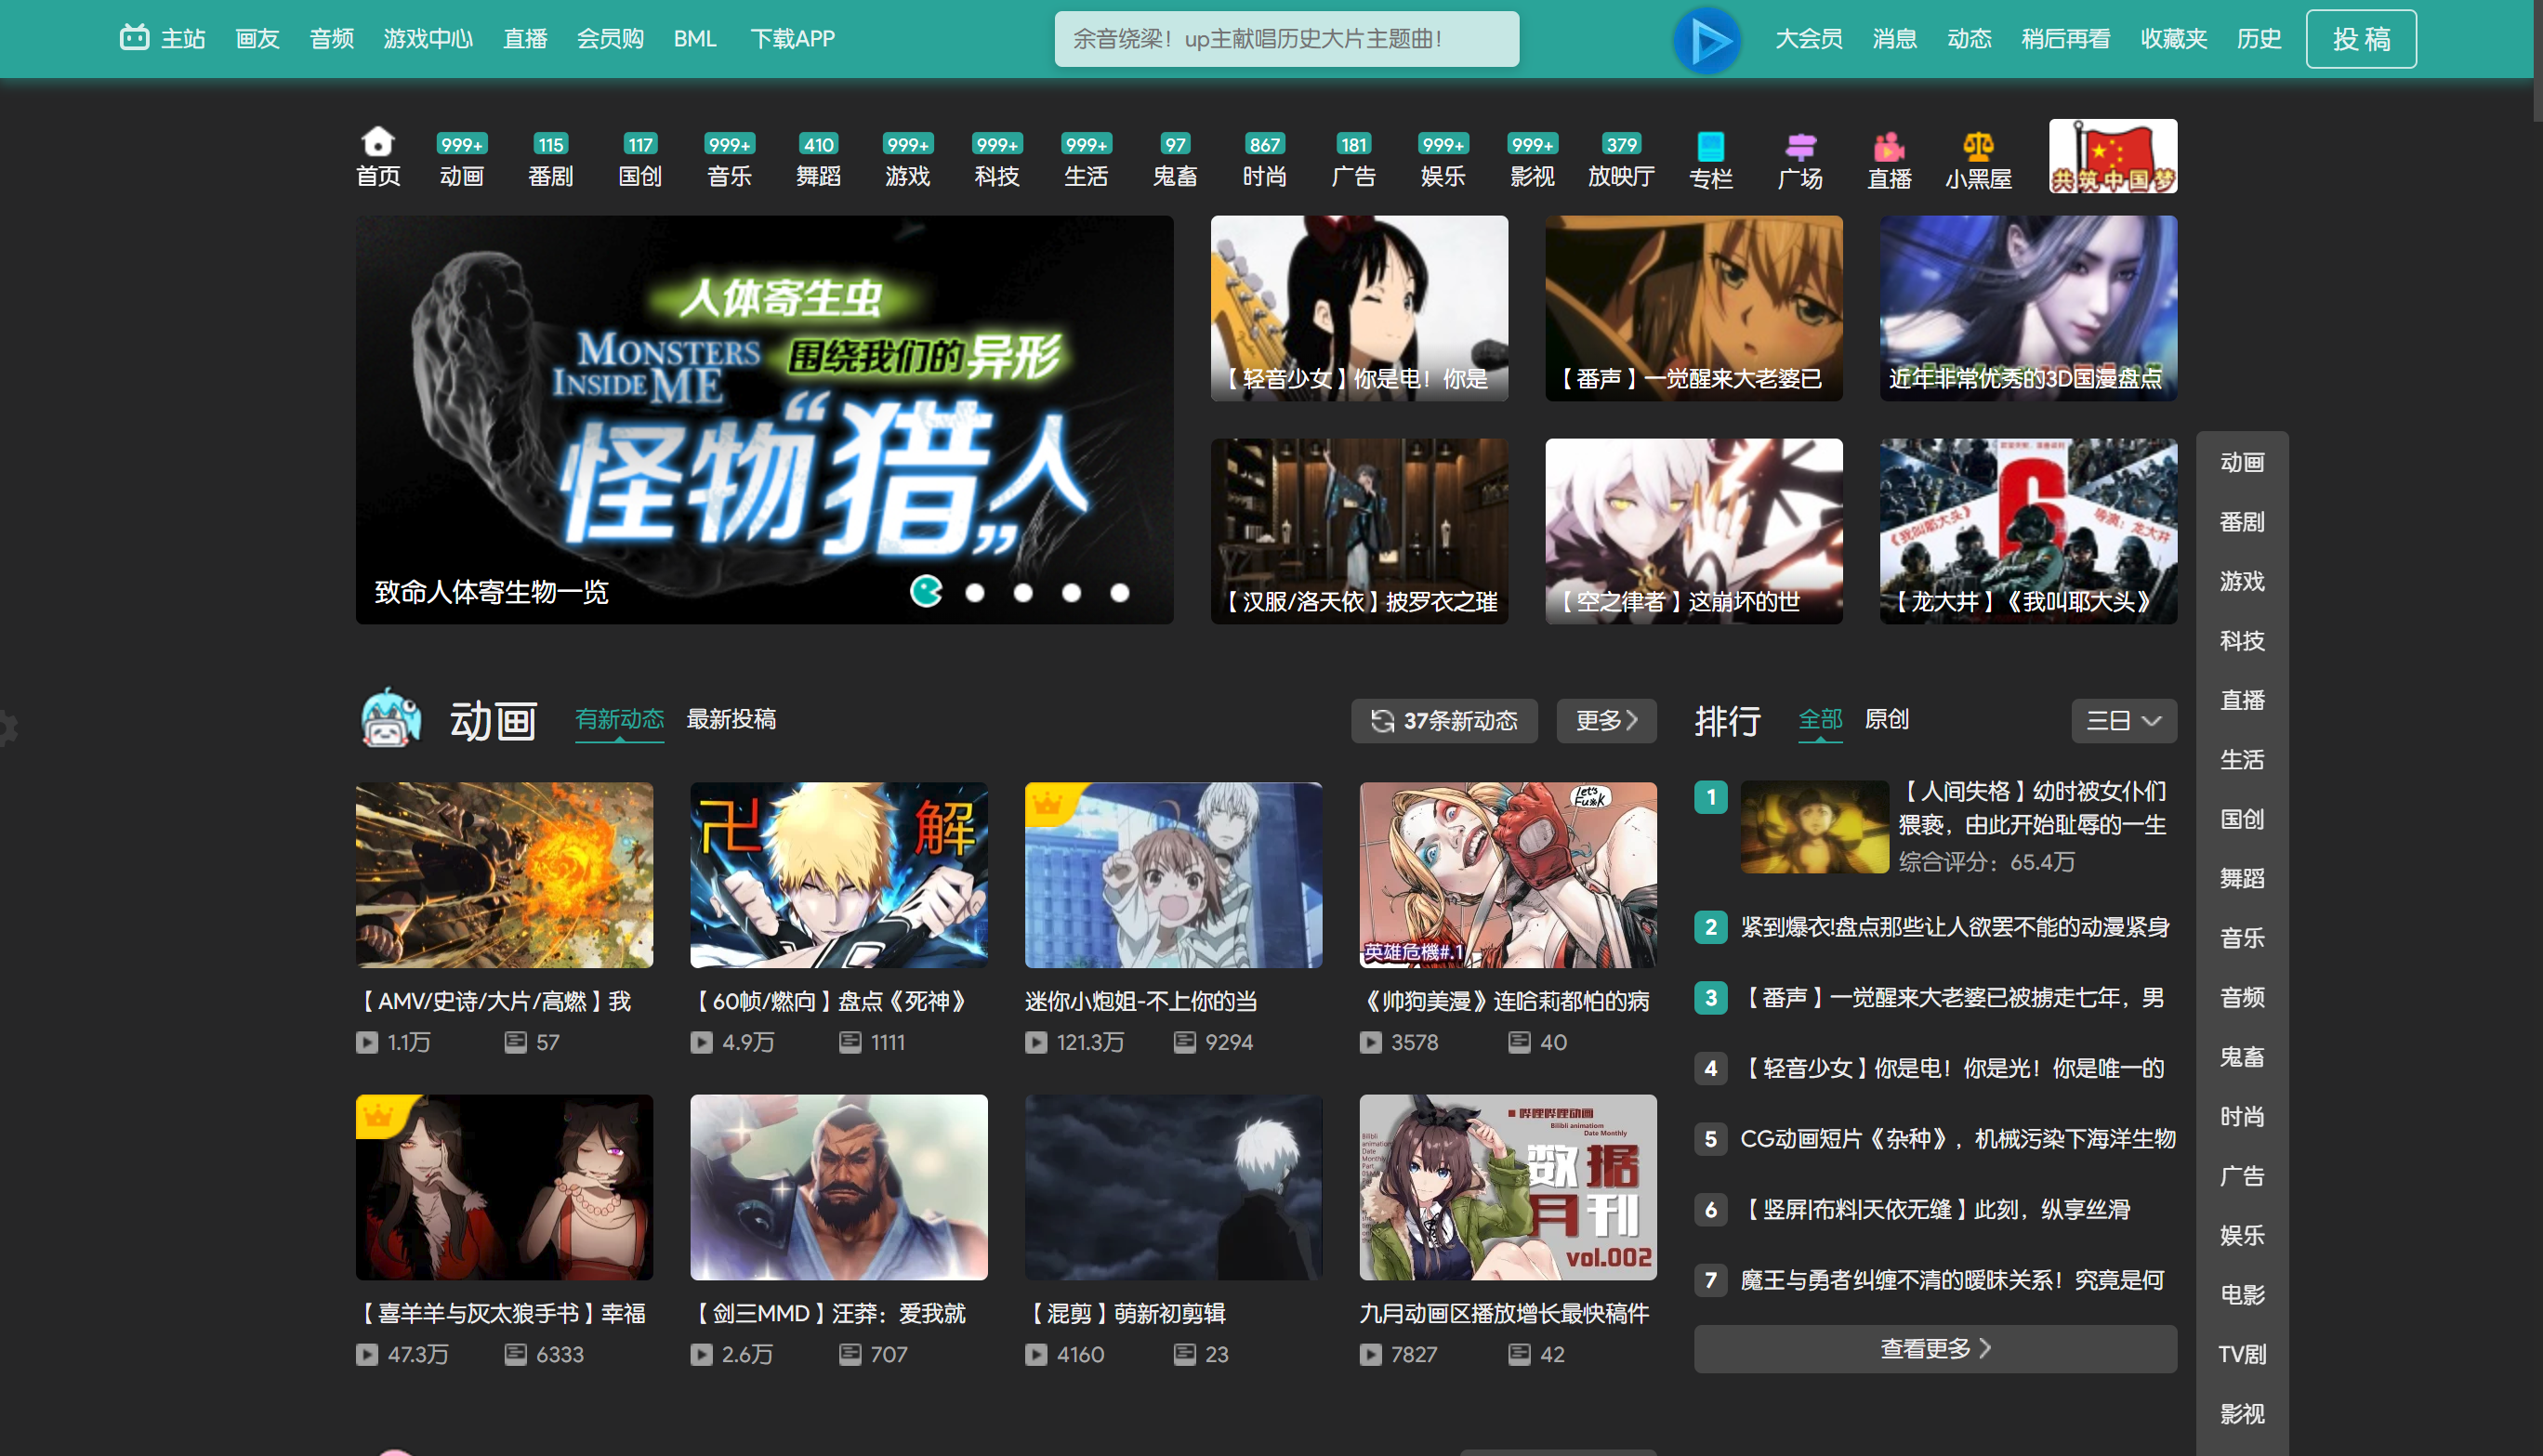Click the 直播 live camera icon
The width and height of the screenshot is (2543, 1456).
point(1889,147)
